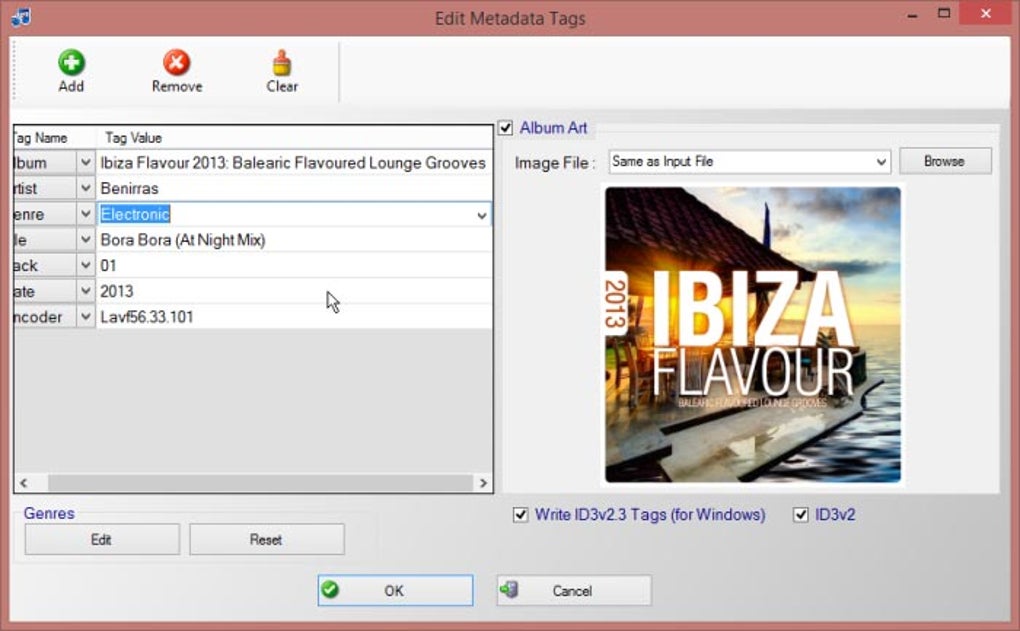Toggle the Album Art checkbox
Image resolution: width=1020 pixels, height=631 pixels.
click(x=505, y=128)
